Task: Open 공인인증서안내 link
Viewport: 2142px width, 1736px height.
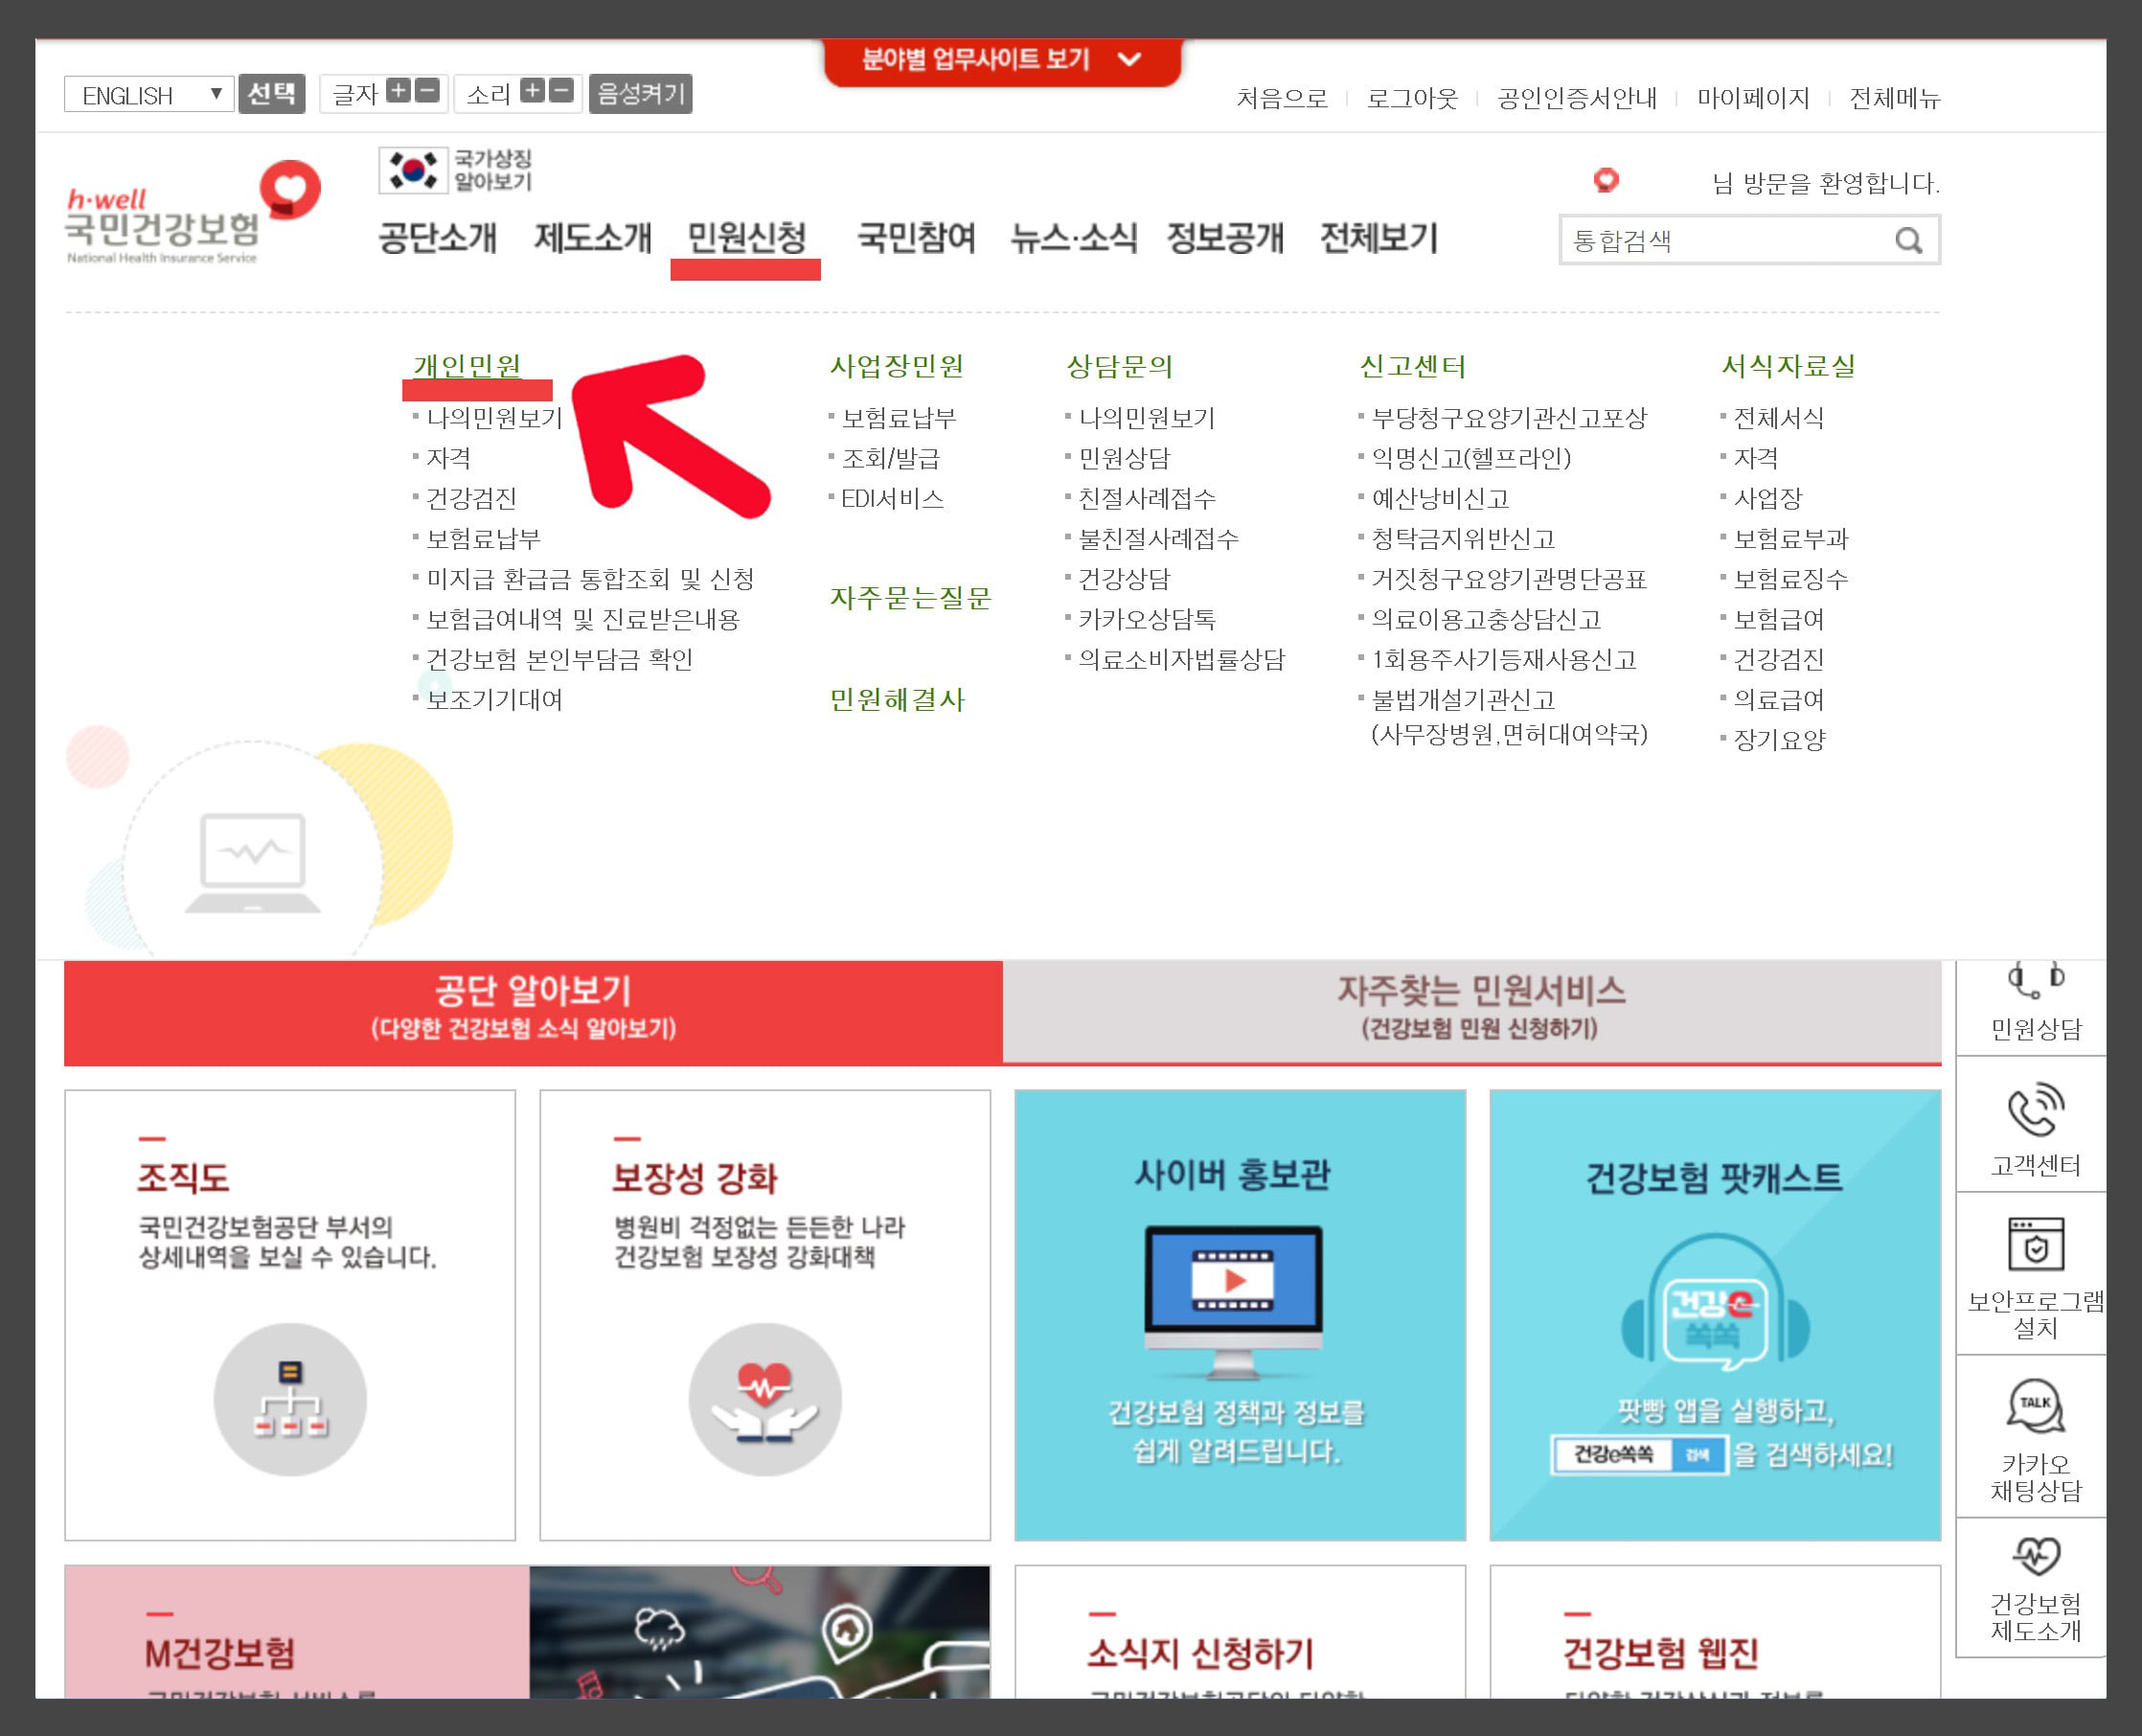Action: click(1577, 98)
